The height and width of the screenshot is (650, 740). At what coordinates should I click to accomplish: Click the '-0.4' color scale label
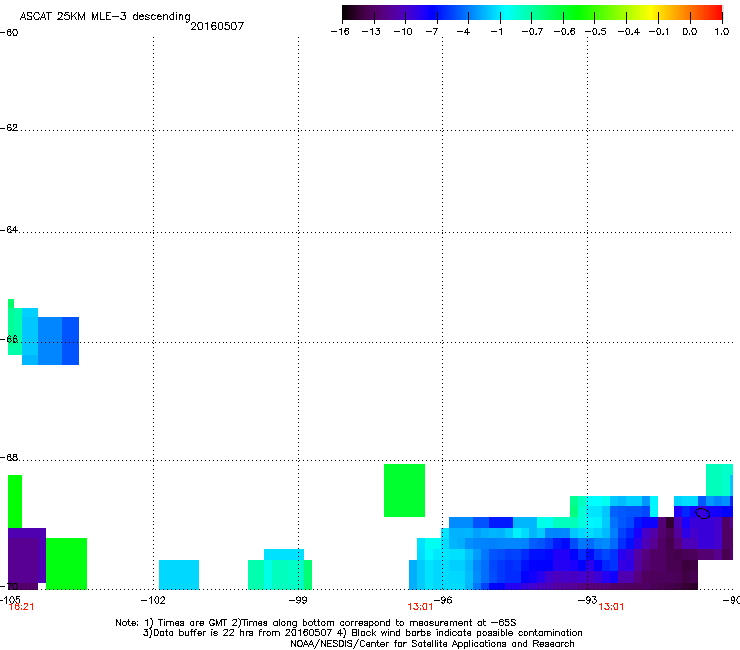coord(629,32)
